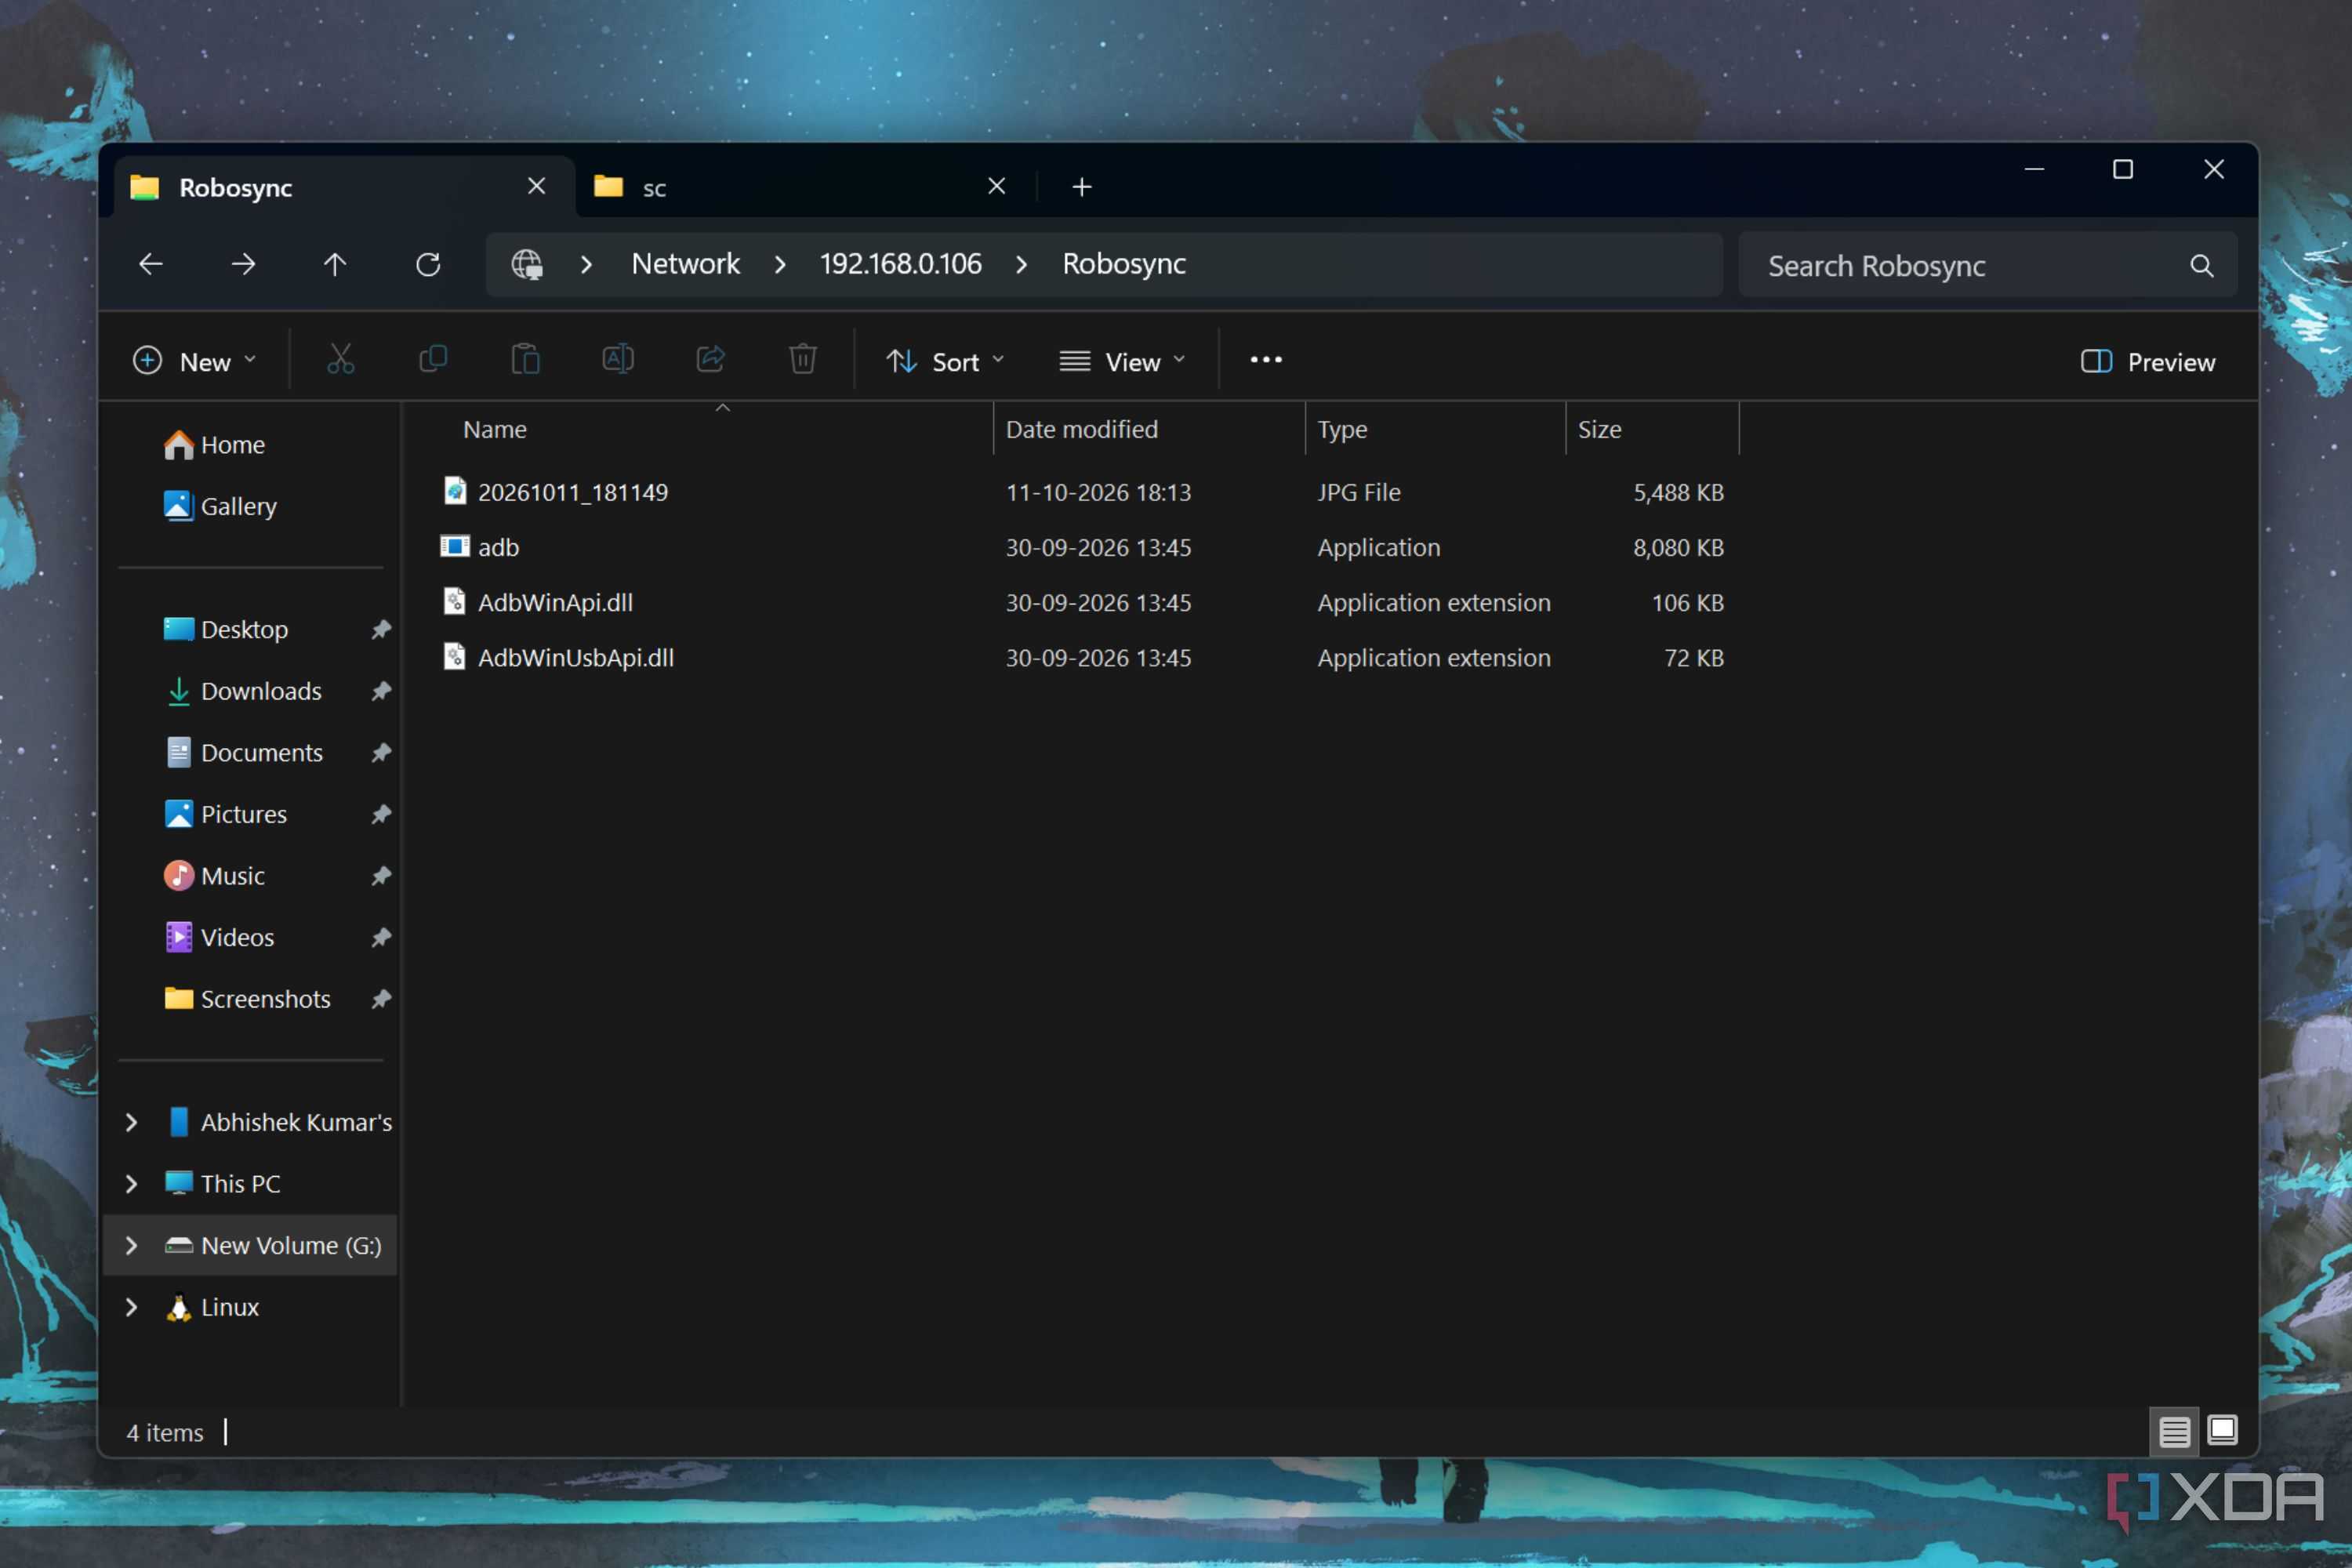
Task: Open the View dropdown
Action: pos(1122,362)
